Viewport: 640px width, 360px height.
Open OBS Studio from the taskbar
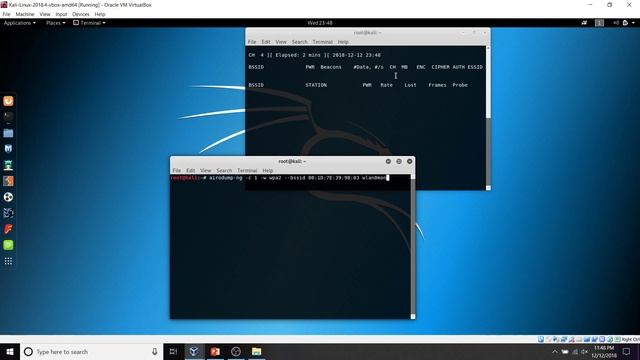click(x=236, y=352)
